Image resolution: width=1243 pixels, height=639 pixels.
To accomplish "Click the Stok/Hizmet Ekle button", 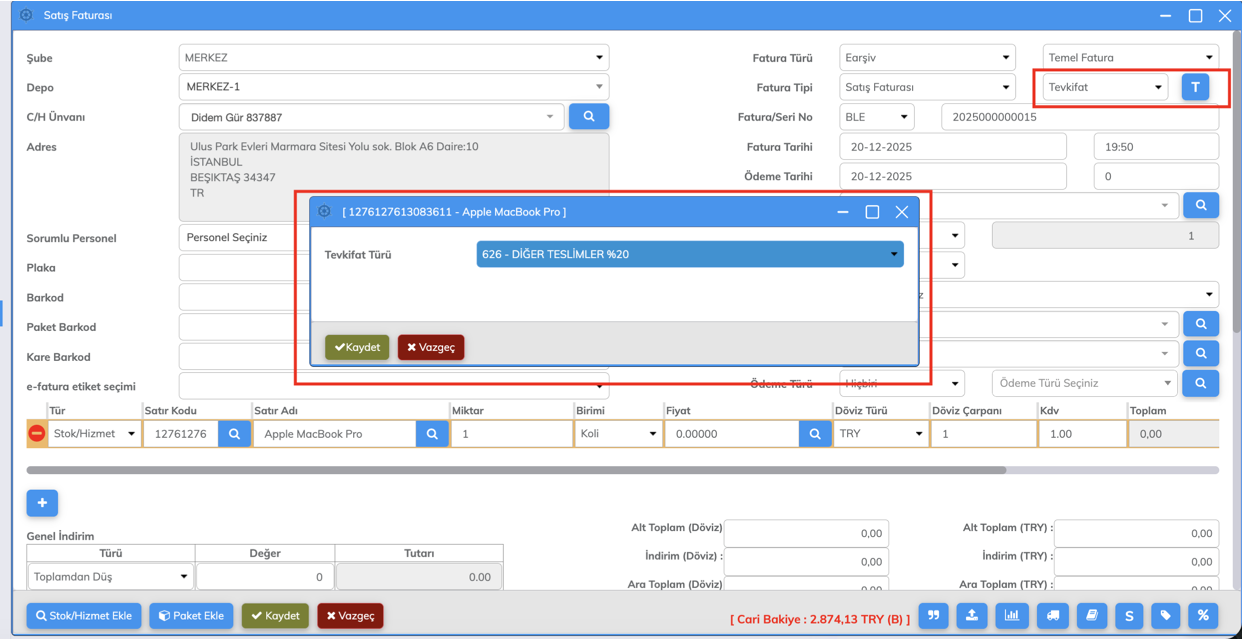I will tap(84, 616).
